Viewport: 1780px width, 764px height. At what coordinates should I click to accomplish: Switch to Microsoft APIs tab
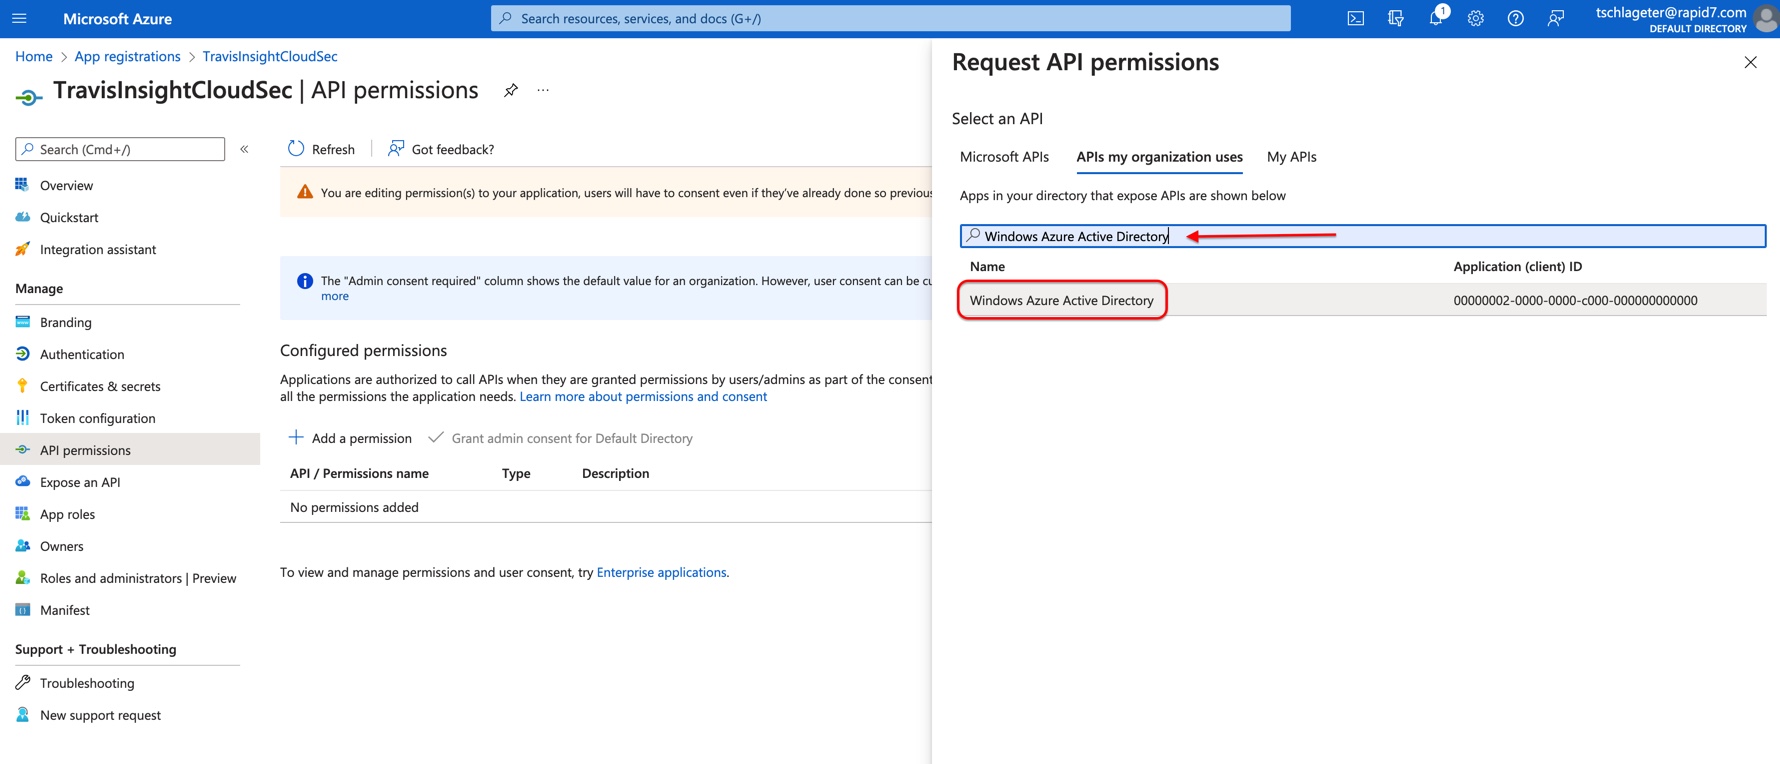click(1004, 157)
